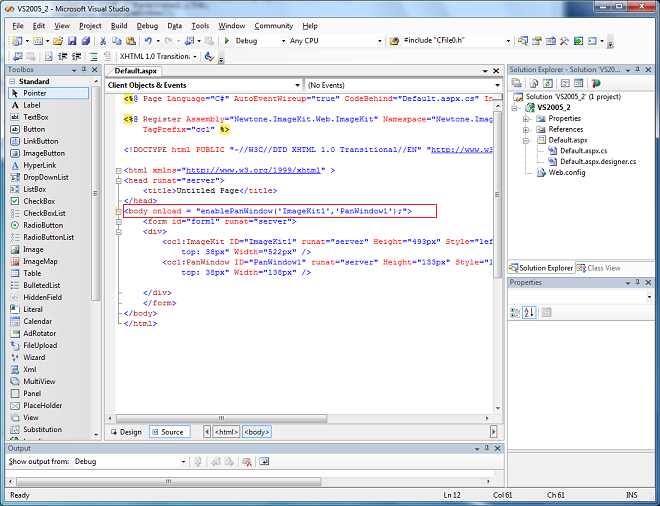Open the Community menu

coord(274,26)
